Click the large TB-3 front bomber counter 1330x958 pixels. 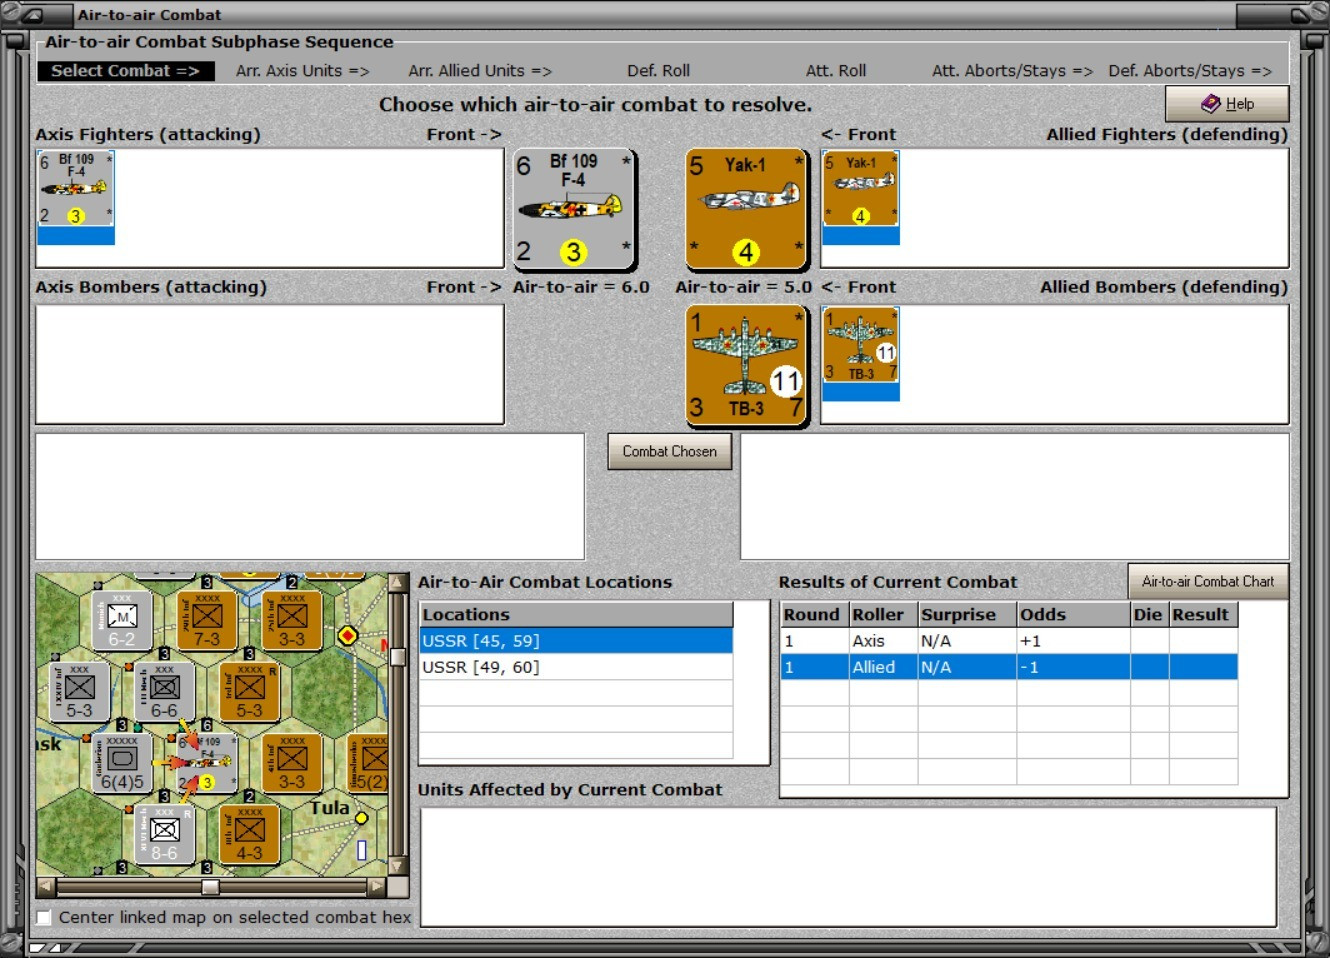pos(746,366)
